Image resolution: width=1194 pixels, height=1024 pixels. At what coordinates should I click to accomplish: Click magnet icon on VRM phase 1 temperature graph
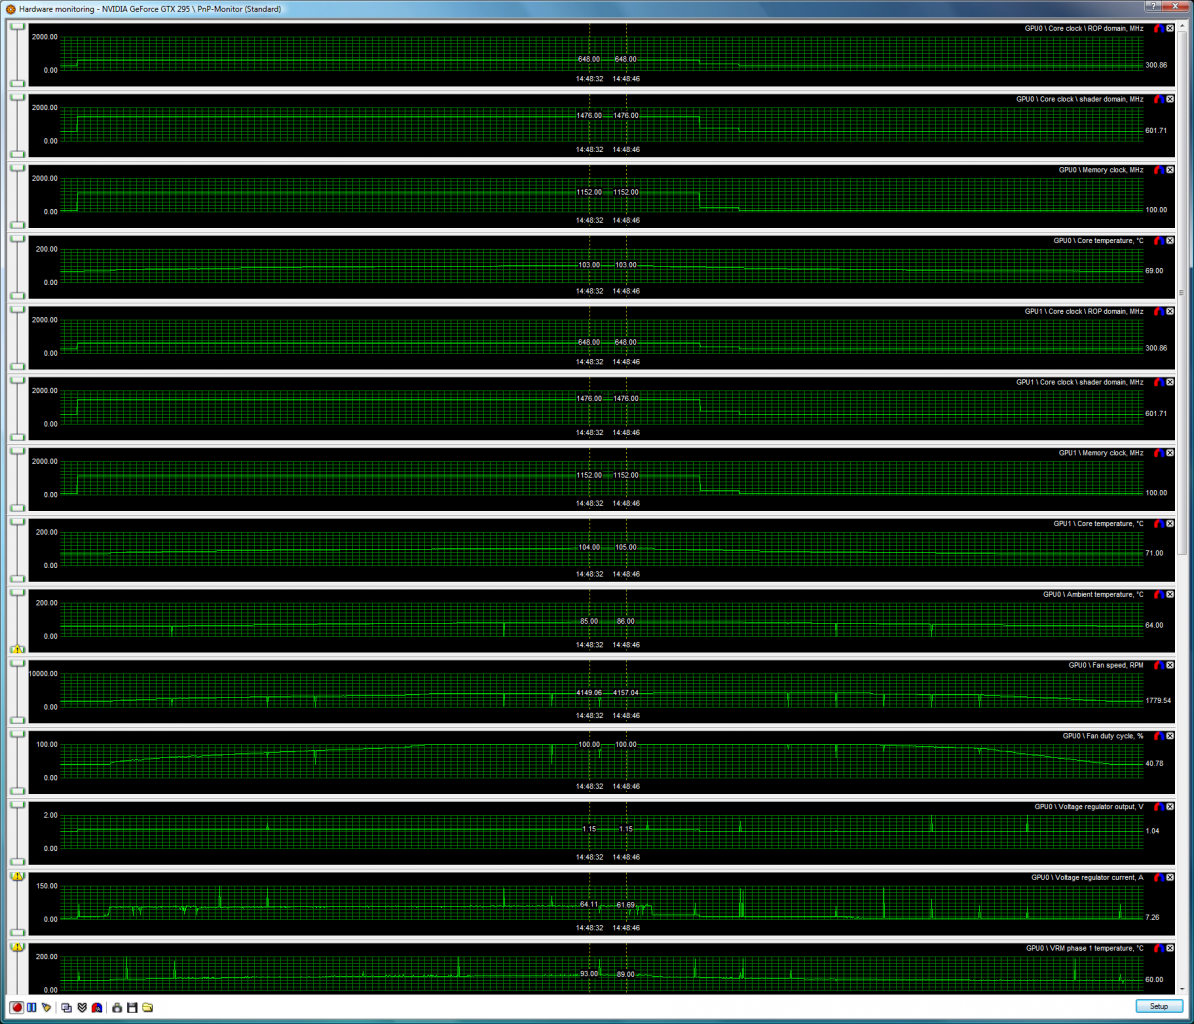1158,949
